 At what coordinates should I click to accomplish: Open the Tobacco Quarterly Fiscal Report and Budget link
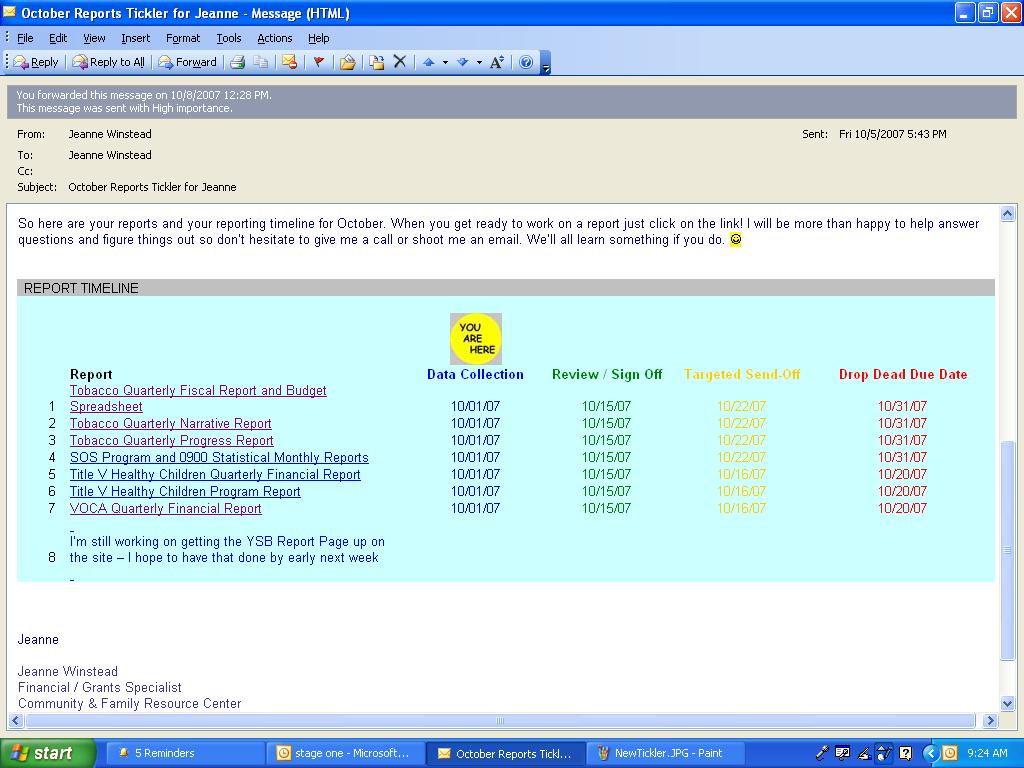[x=198, y=391]
